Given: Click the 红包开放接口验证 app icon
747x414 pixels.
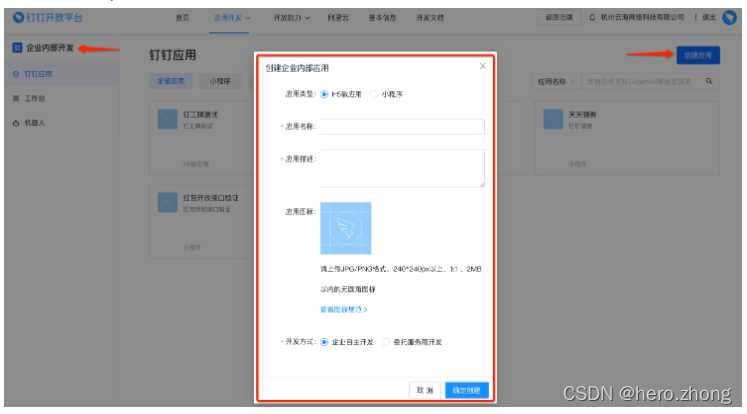Looking at the screenshot, I should [168, 202].
